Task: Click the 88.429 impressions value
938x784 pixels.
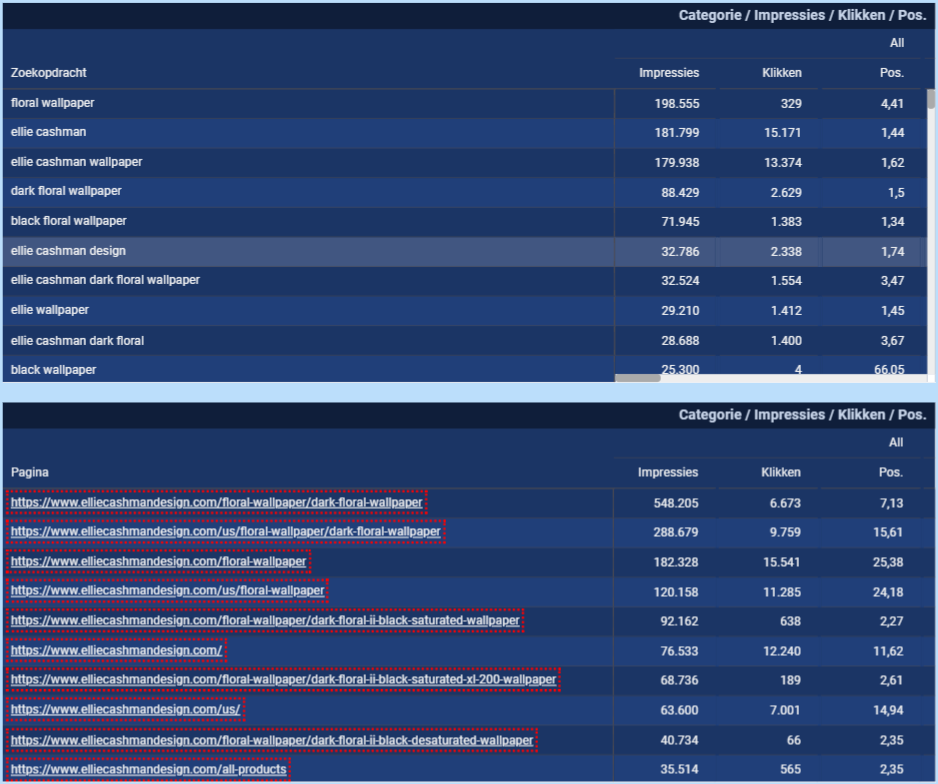Action: tap(680, 193)
